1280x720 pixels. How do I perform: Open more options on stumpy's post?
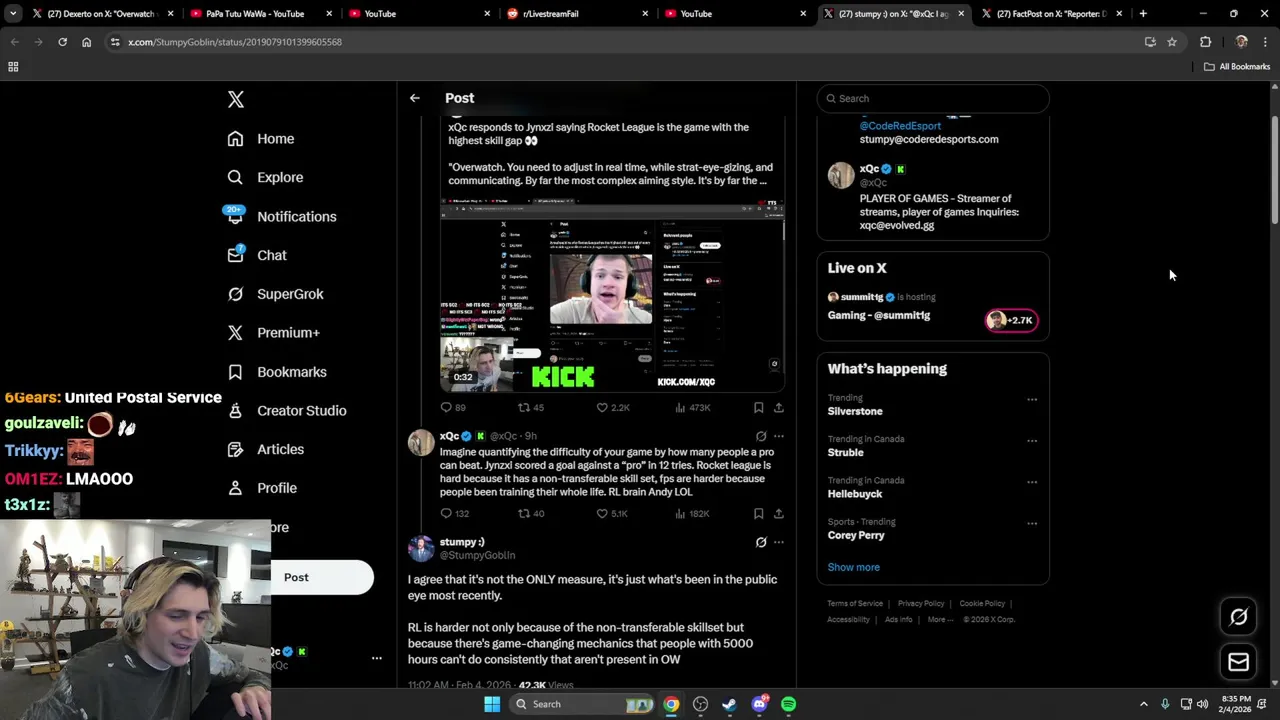pyautogui.click(x=778, y=542)
